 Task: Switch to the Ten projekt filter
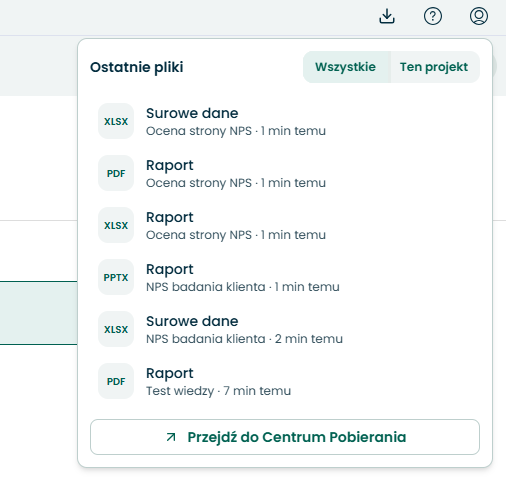(x=434, y=67)
